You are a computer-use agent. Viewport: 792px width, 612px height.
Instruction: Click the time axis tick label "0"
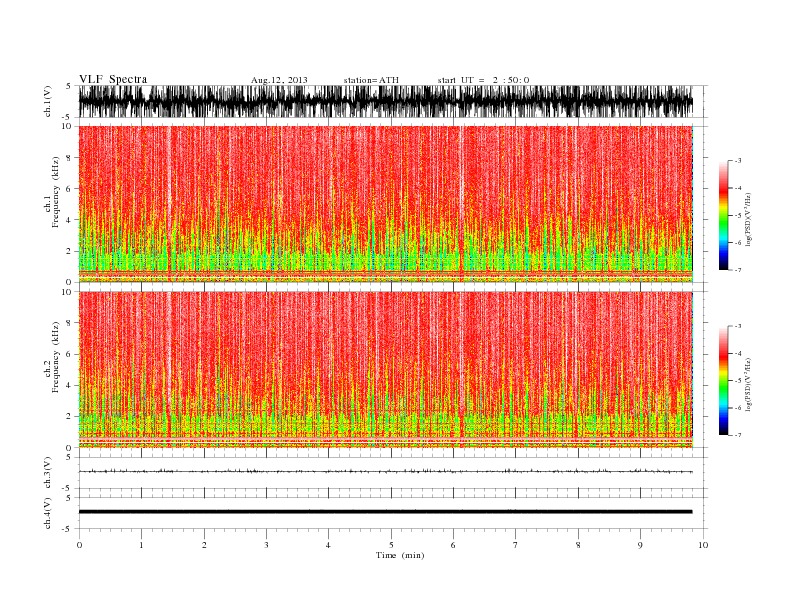79,545
